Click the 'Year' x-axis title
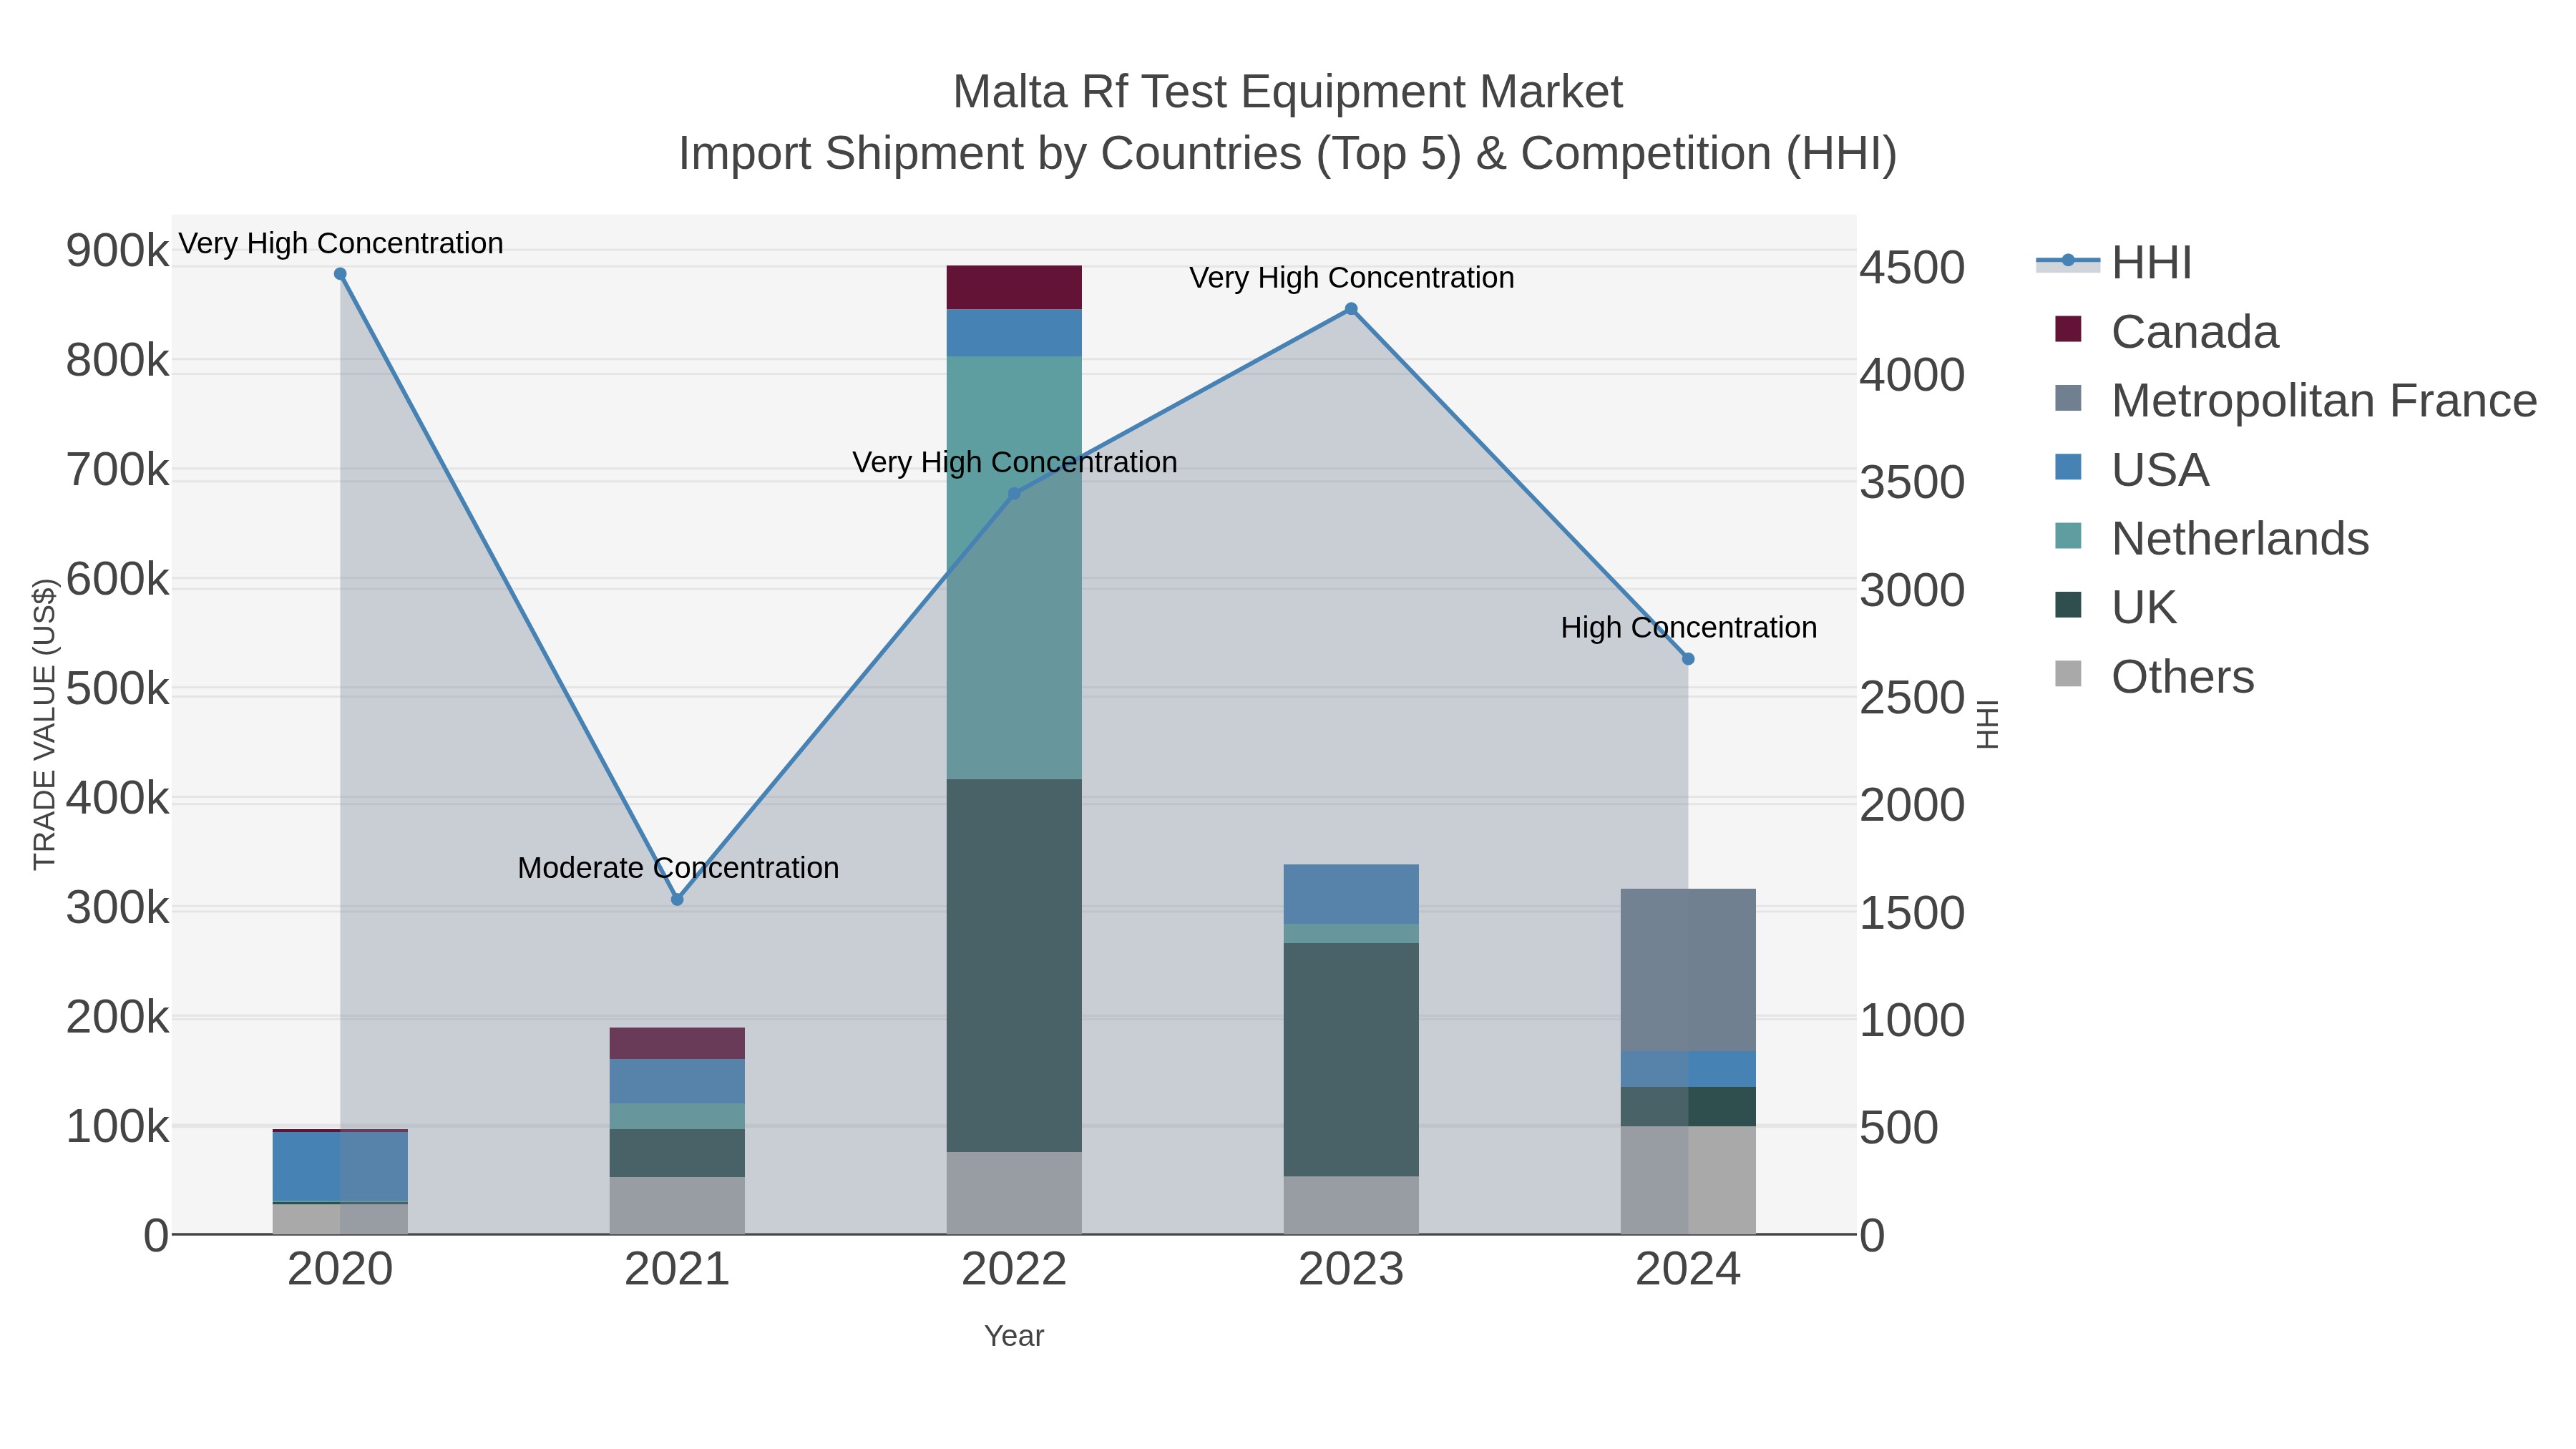This screenshot has height=1449, width=2576. coord(1014,1336)
